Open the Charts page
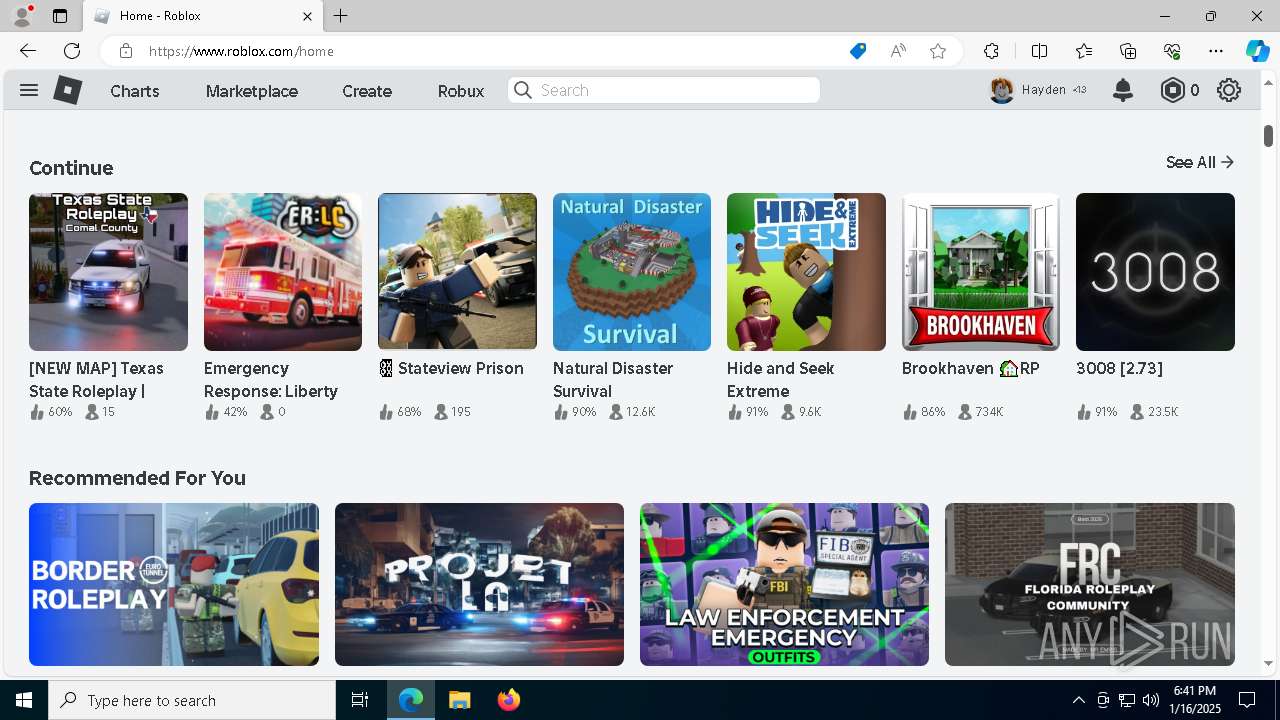Image resolution: width=1280 pixels, height=720 pixels. click(x=135, y=91)
